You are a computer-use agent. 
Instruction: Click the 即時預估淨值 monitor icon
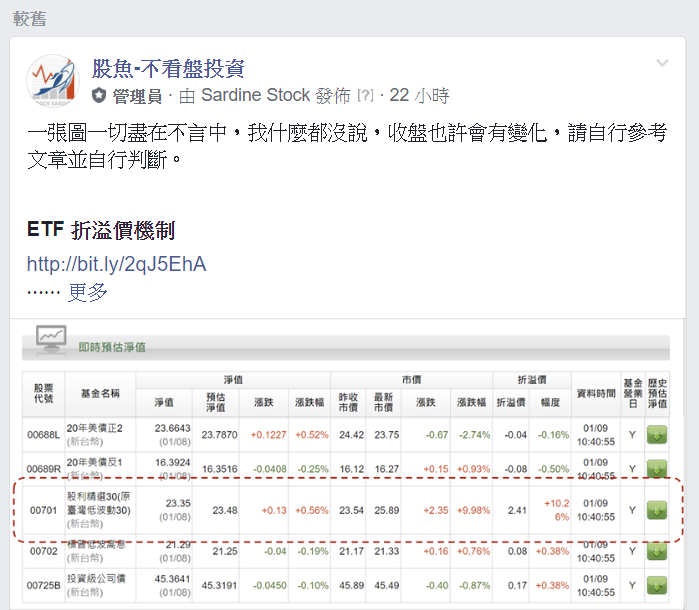[51, 340]
